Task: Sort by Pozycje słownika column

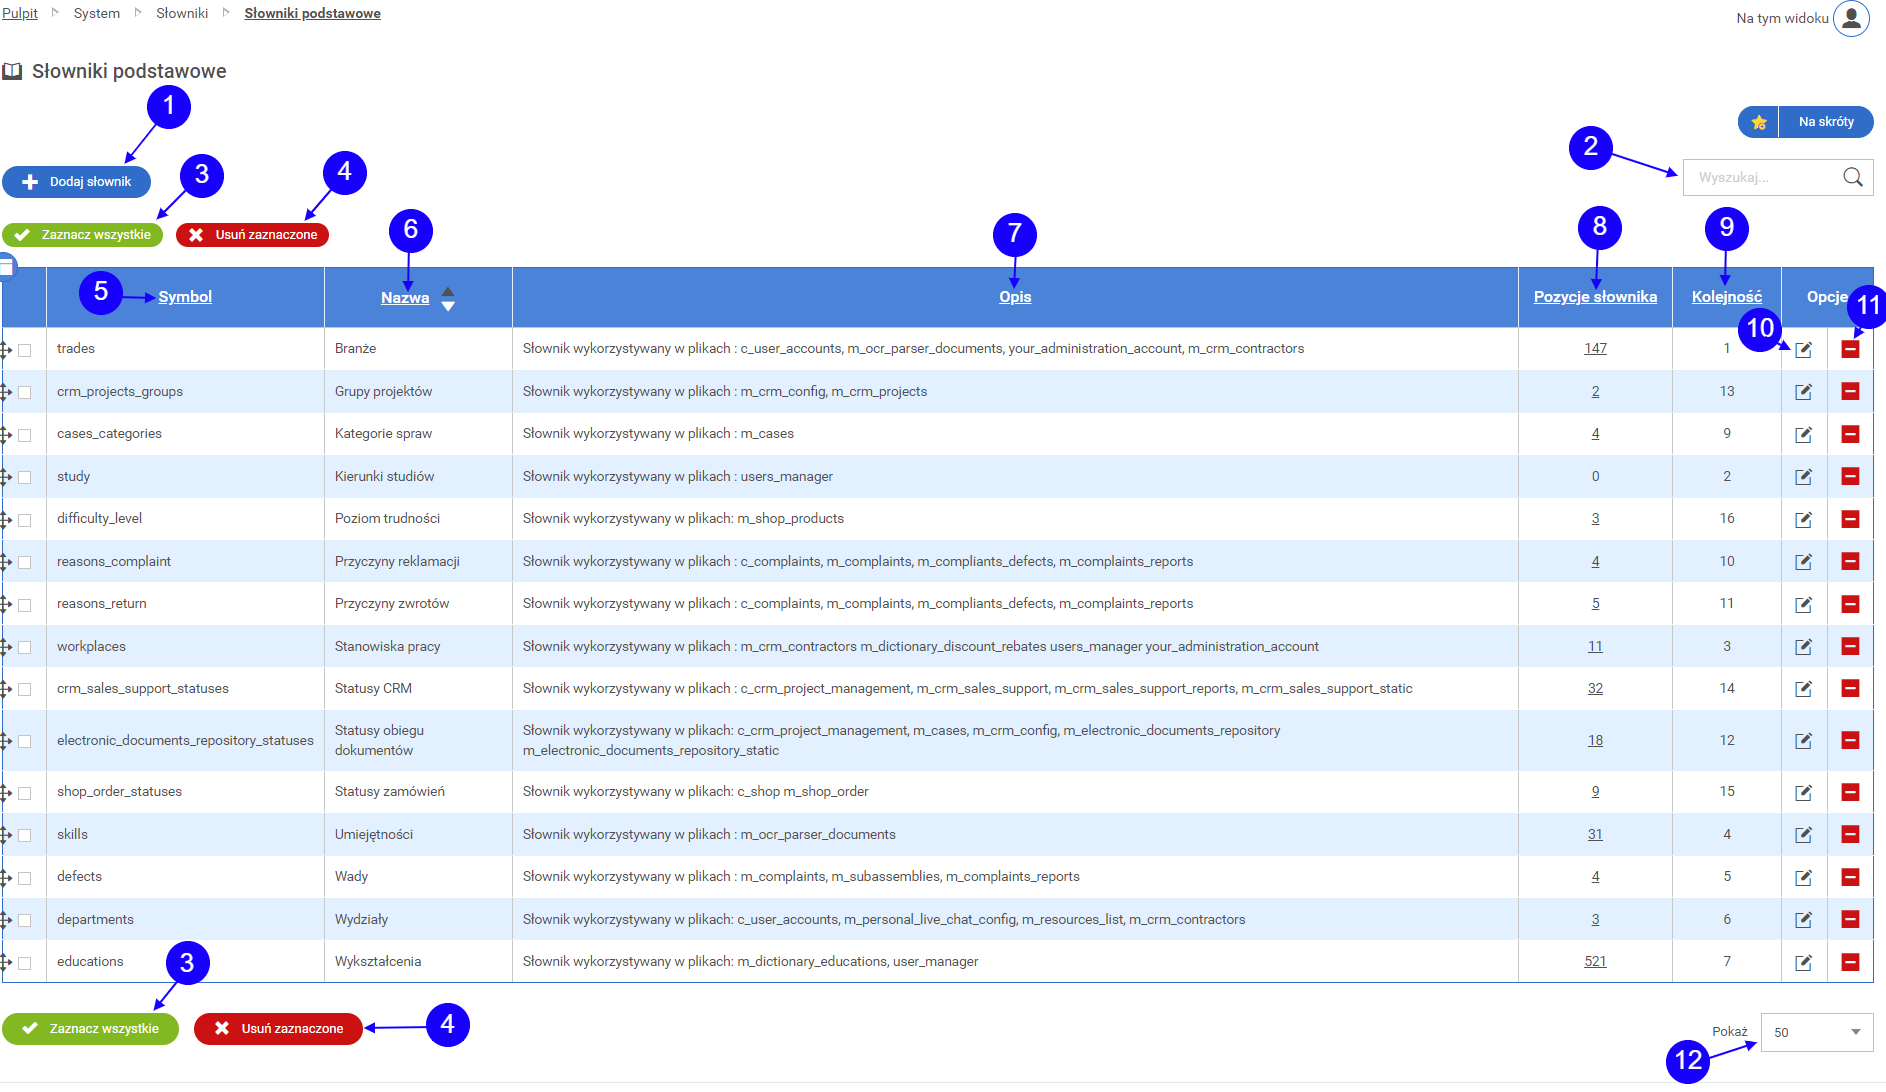Action: tap(1595, 297)
